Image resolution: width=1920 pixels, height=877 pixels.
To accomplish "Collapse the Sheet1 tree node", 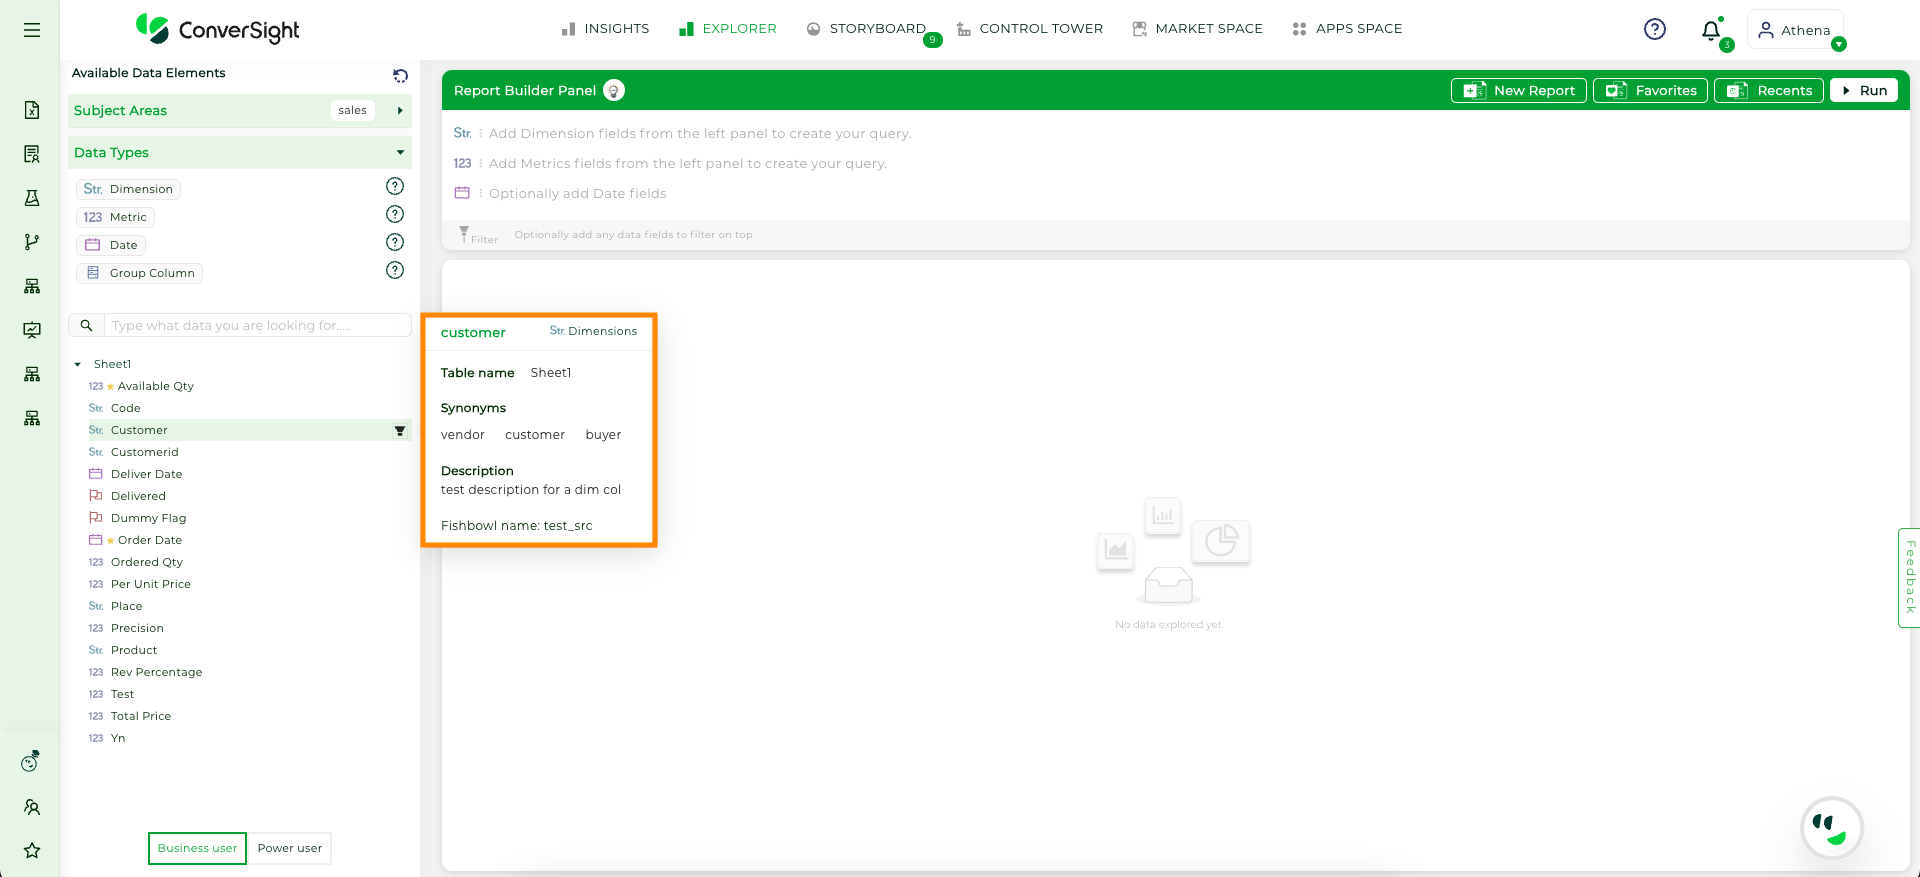I will click(x=78, y=365).
